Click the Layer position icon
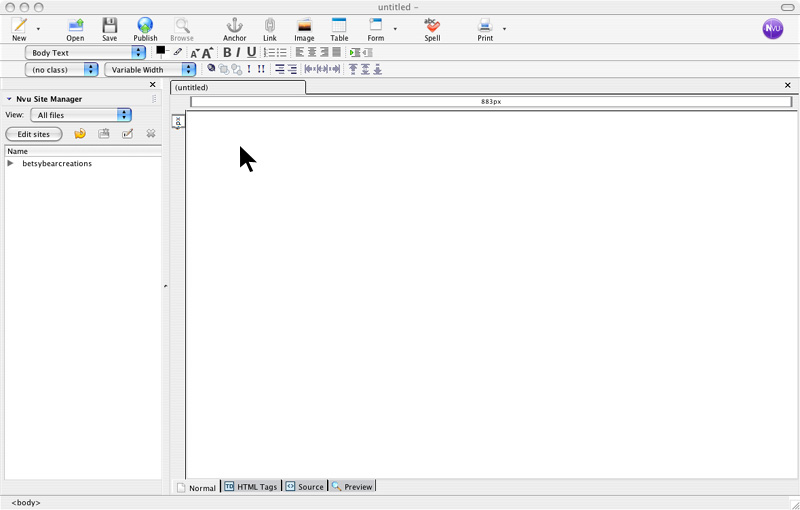 click(x=211, y=68)
